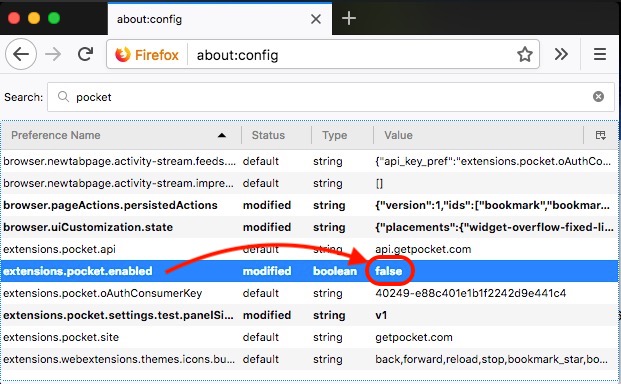Click the yellow minimize window button

(34, 18)
